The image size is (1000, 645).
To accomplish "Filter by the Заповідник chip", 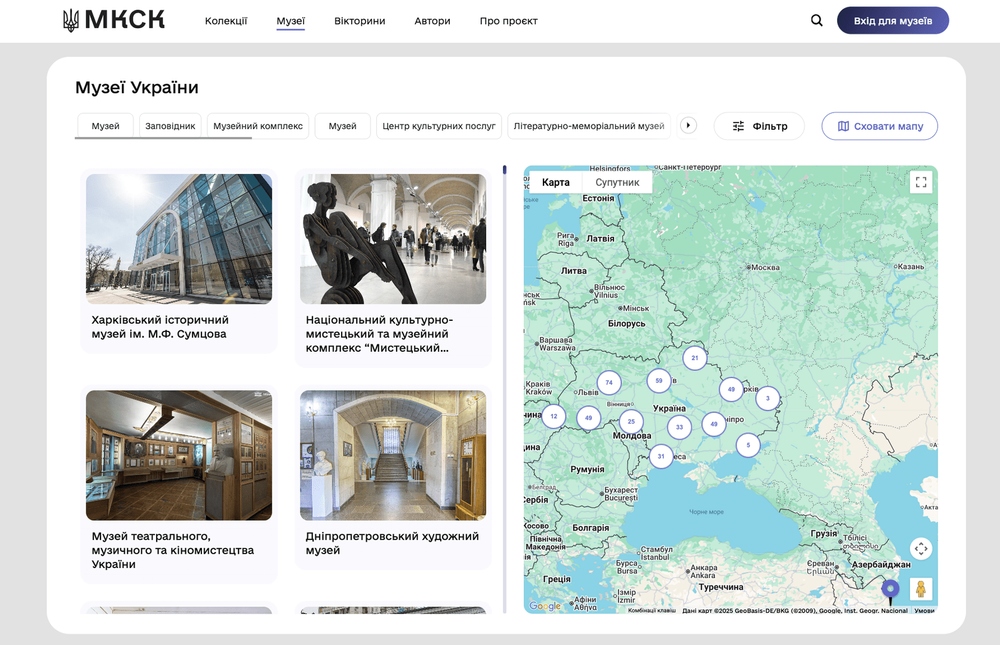I will (x=170, y=126).
